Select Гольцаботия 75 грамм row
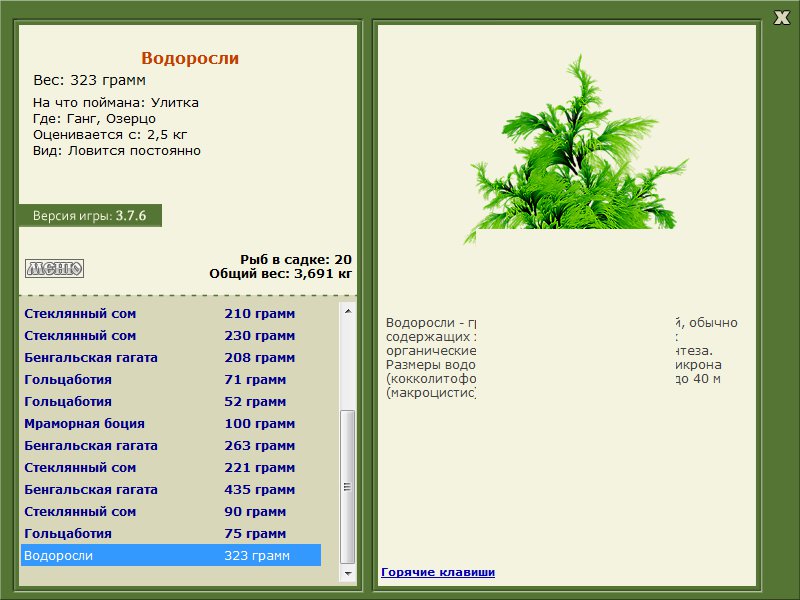Image resolution: width=800 pixels, height=600 pixels. 171,533
